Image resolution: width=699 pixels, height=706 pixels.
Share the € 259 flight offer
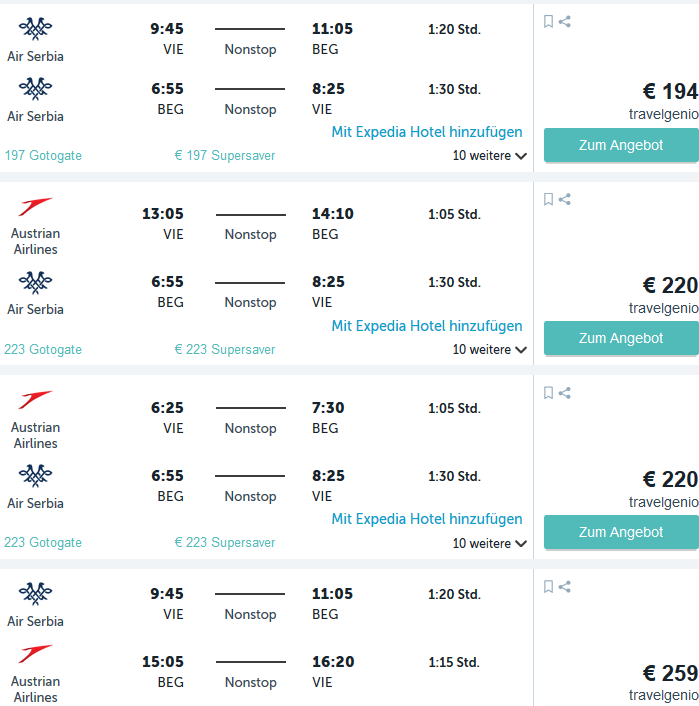[x=565, y=586]
